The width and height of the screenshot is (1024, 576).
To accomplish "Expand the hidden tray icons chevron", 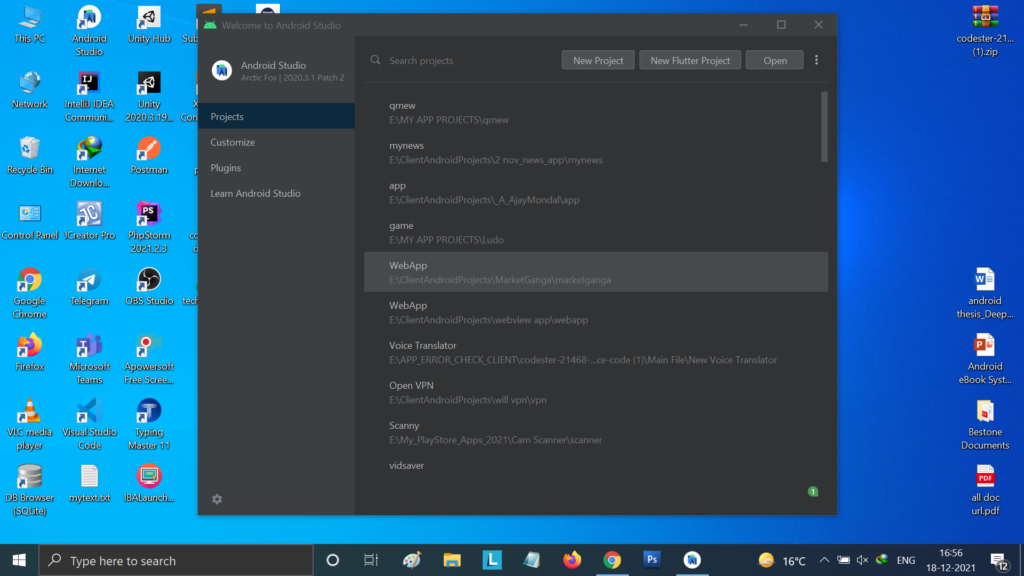I will (824, 560).
